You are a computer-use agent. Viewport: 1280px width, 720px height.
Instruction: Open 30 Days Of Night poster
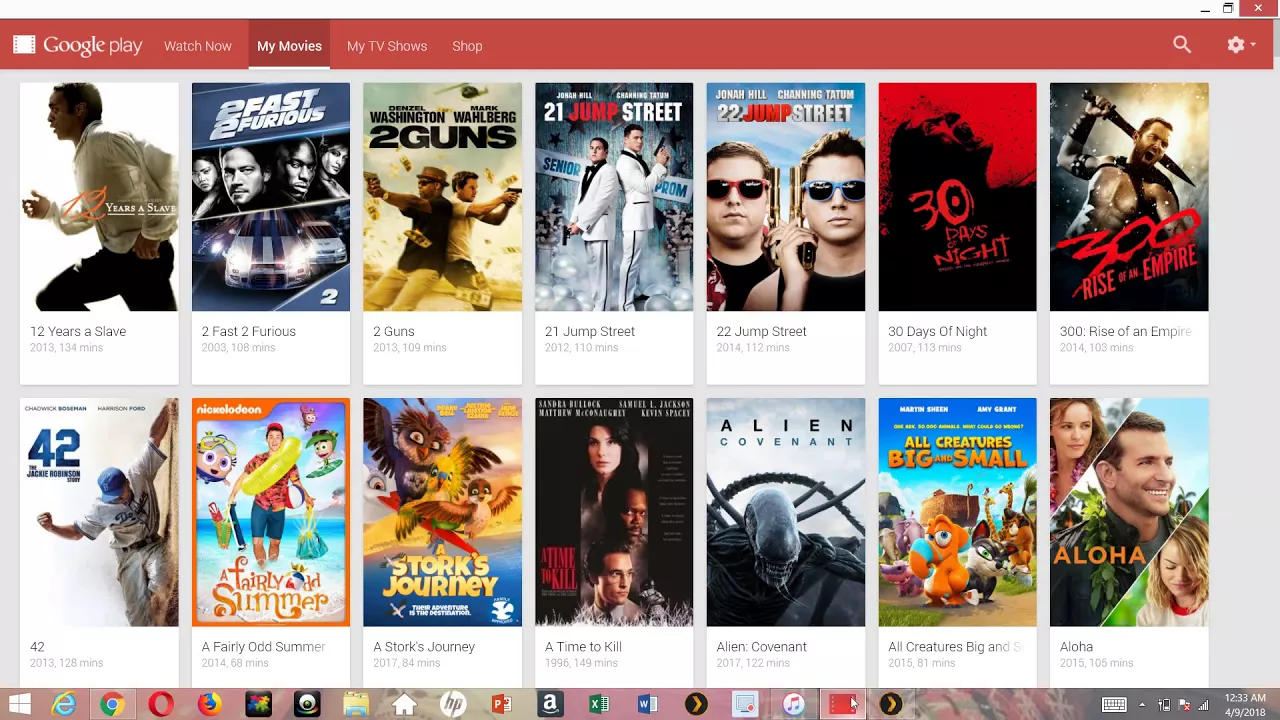[957, 197]
